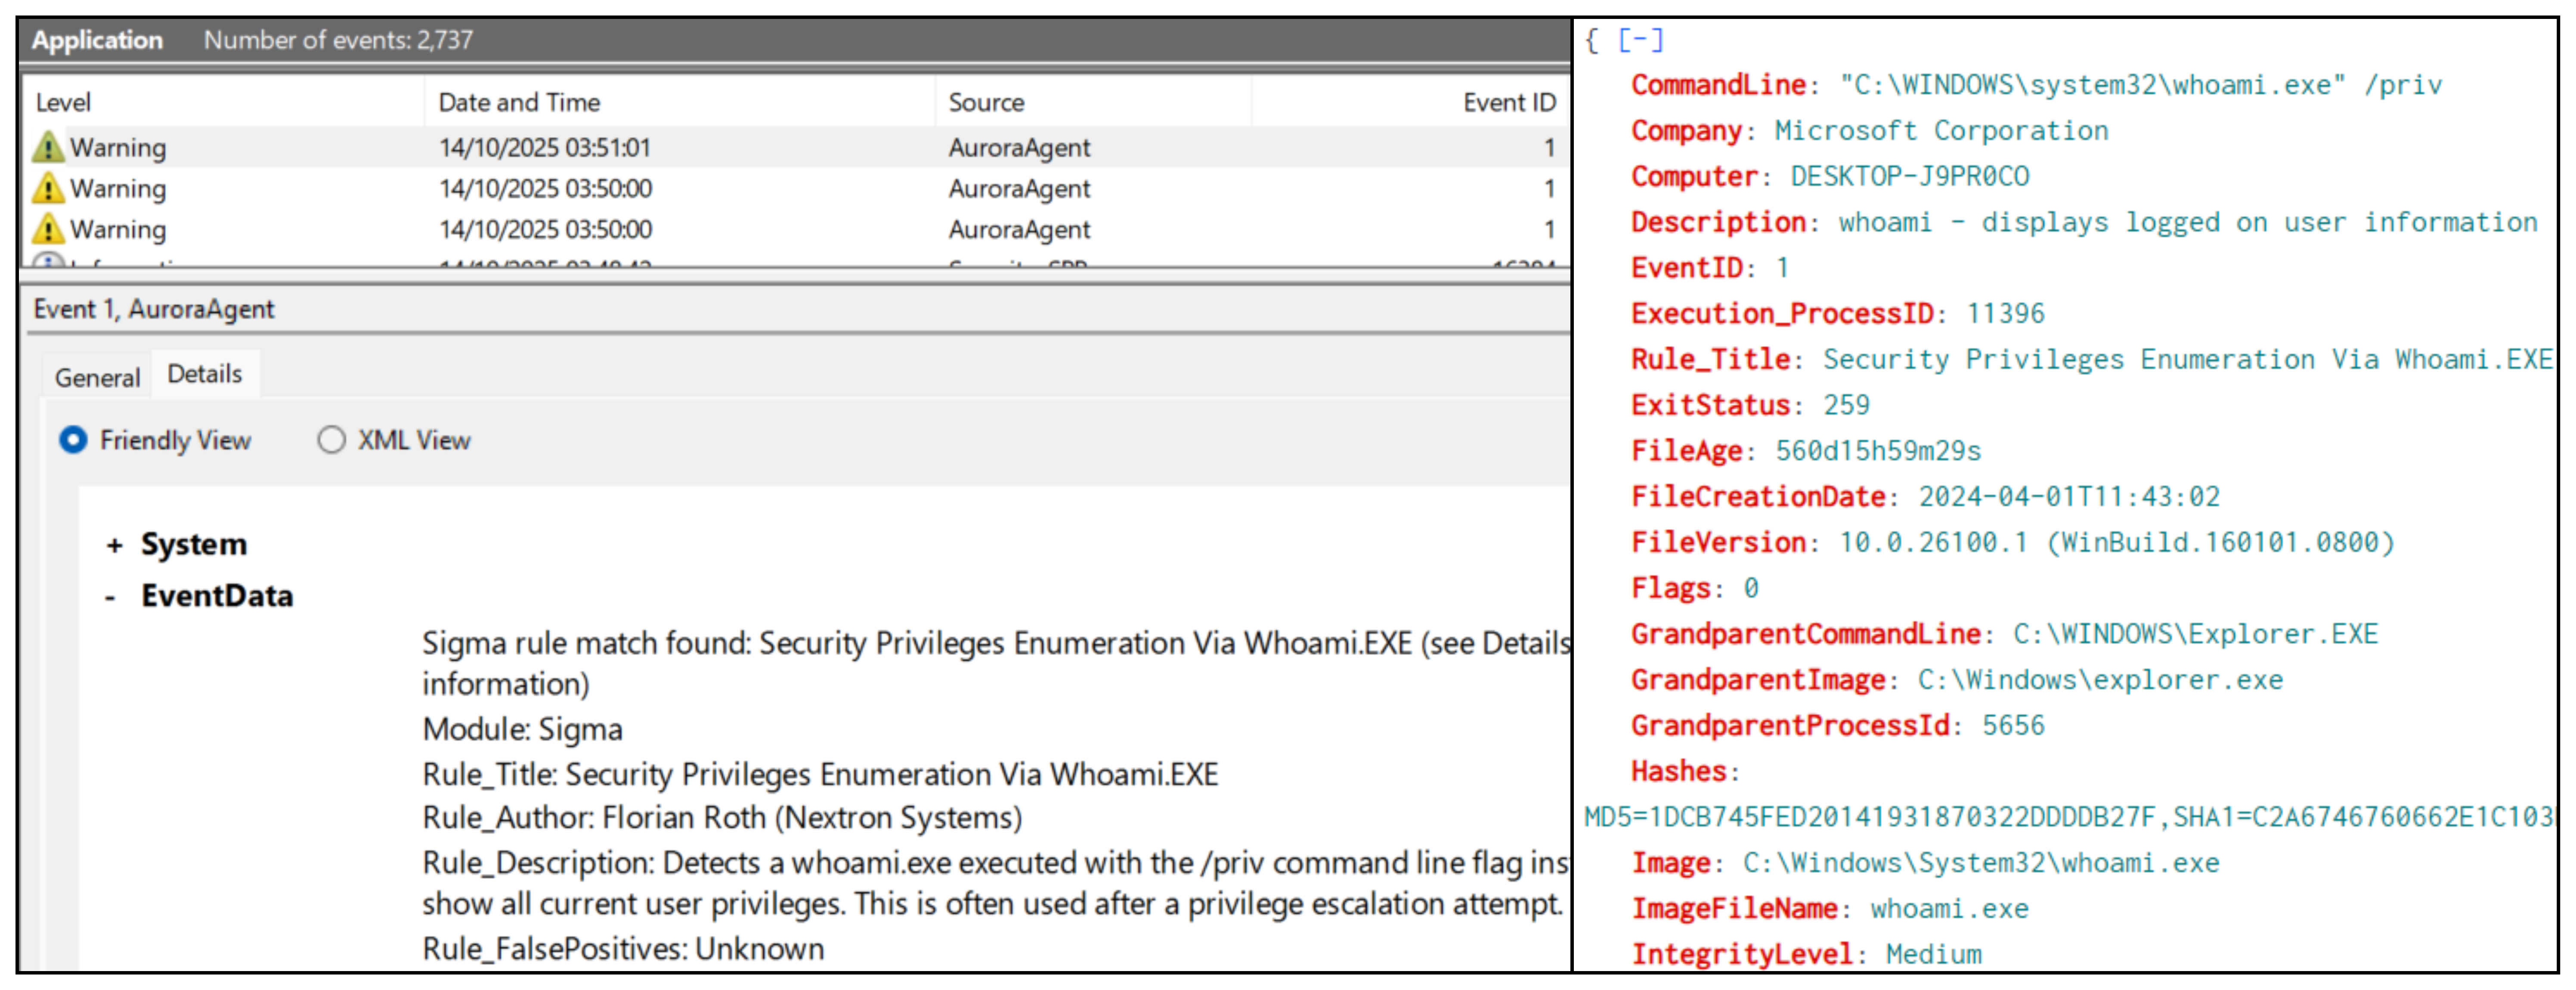Screen dimensions: 2576x990
Task: Click the Rule_Title field key
Action: (1709, 359)
